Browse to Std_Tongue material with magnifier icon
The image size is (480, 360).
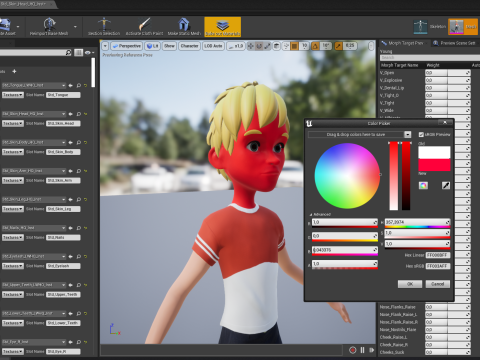[x=79, y=85]
